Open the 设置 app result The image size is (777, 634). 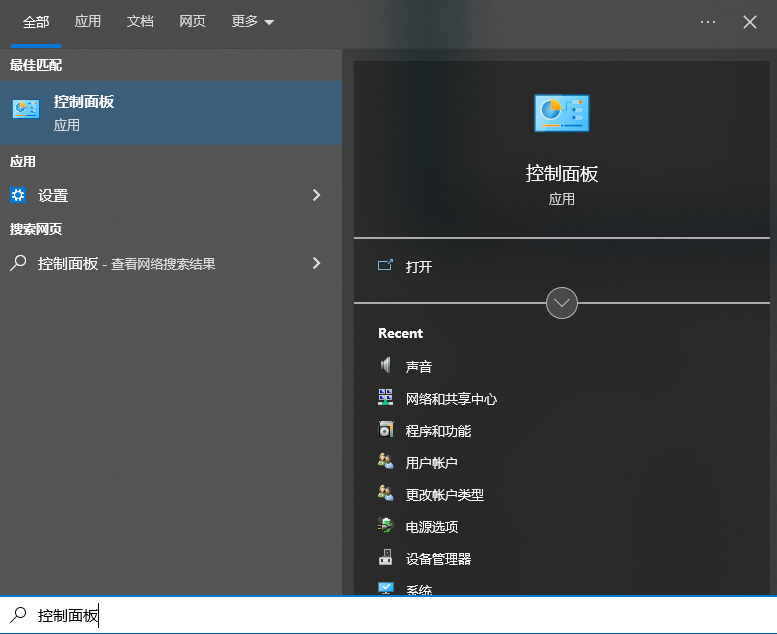click(171, 195)
